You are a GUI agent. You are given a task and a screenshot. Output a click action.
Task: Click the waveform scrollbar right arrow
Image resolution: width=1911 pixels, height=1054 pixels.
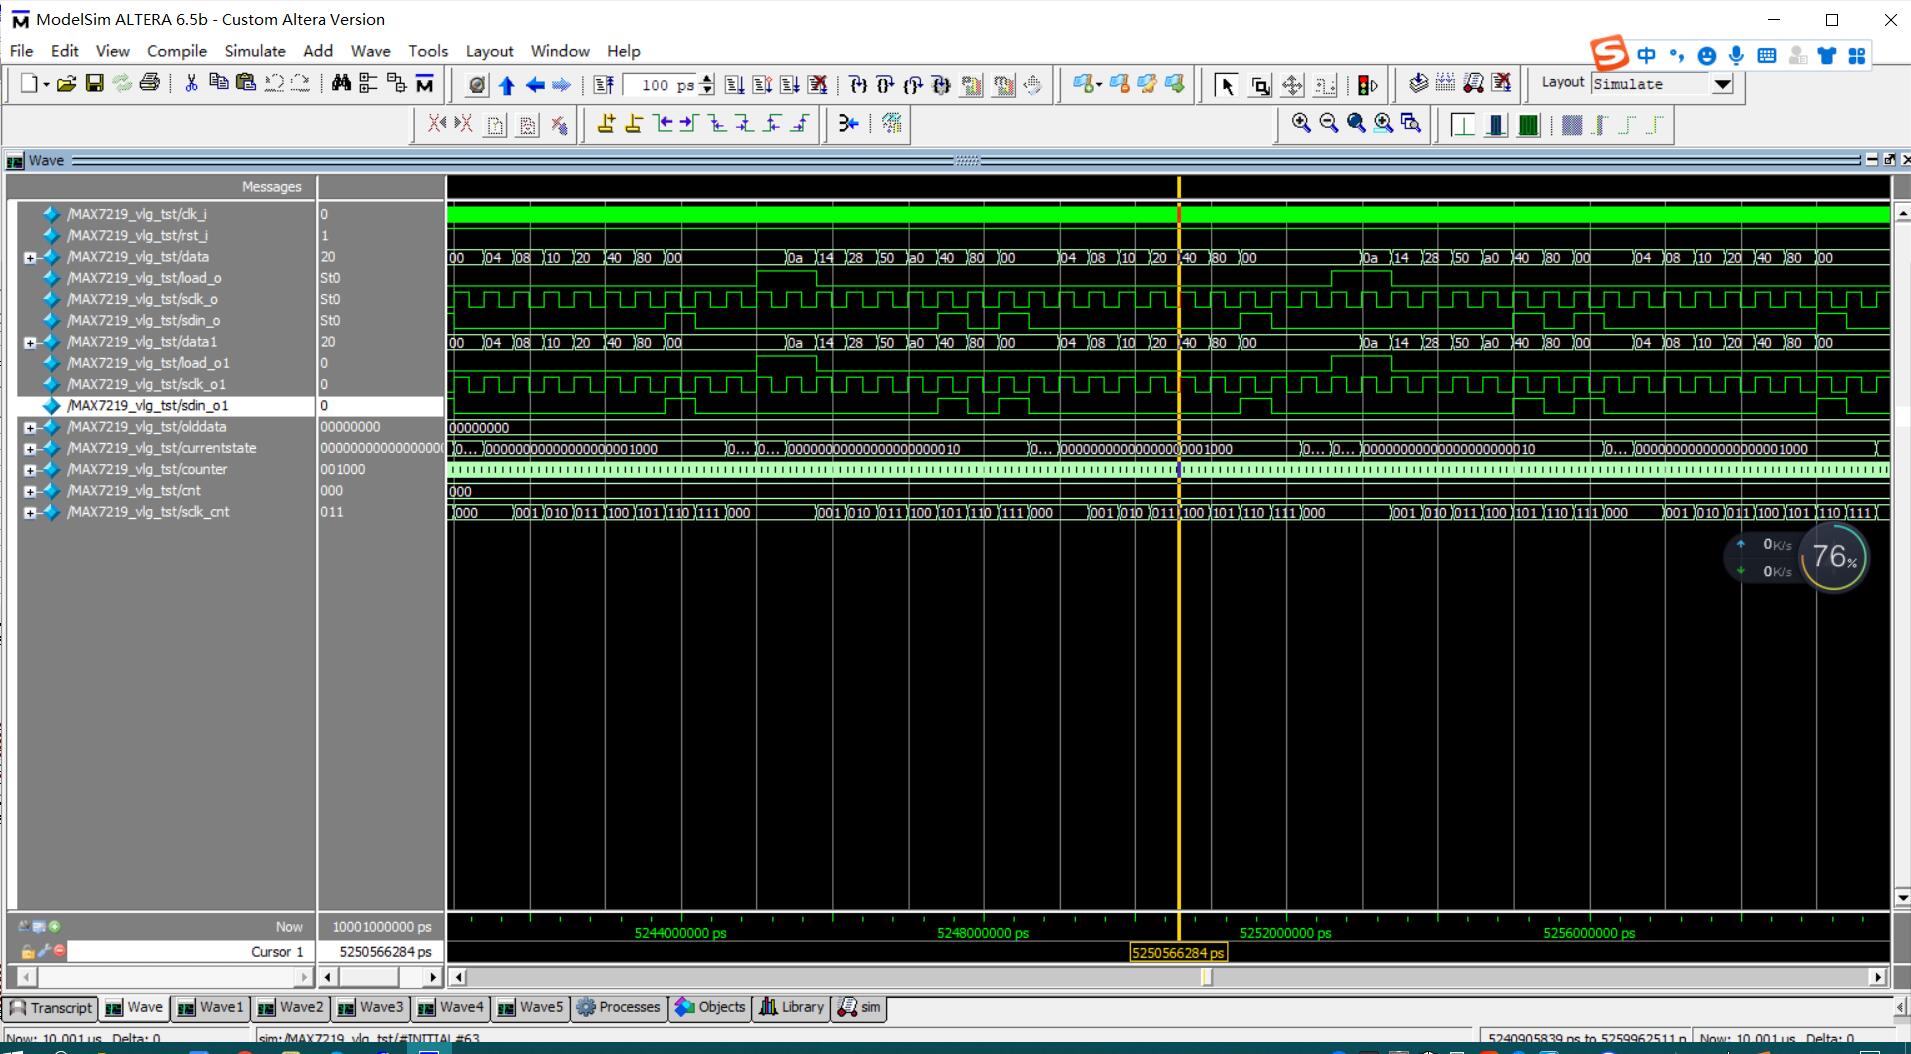[x=1877, y=977]
